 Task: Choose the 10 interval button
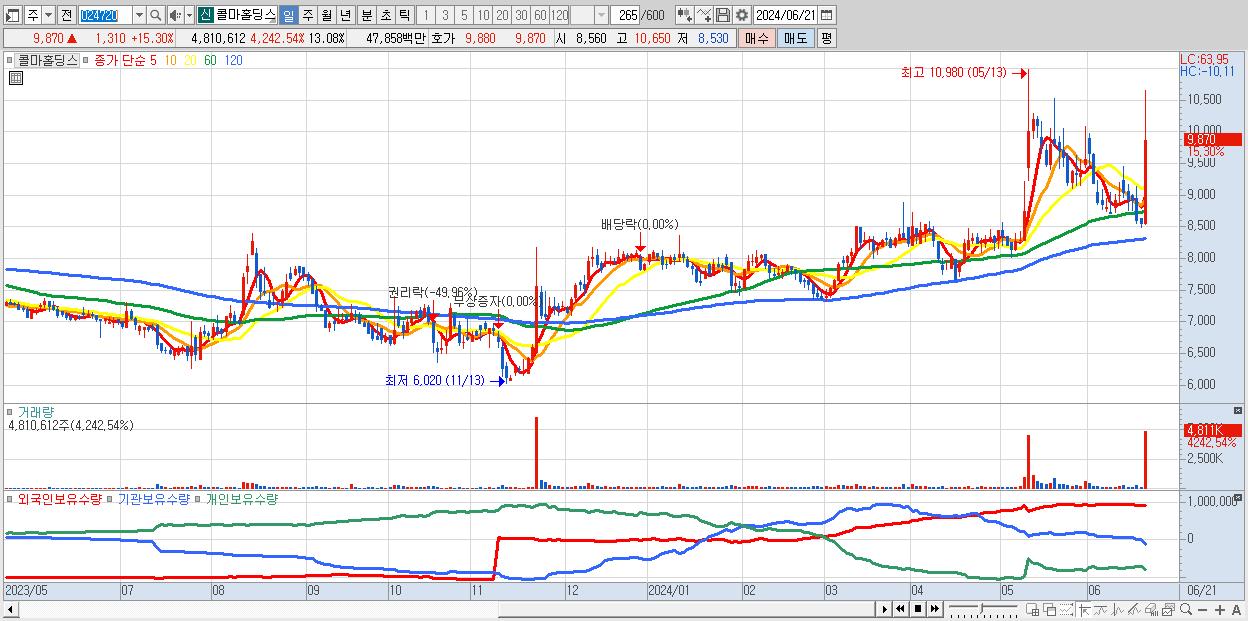pos(483,15)
